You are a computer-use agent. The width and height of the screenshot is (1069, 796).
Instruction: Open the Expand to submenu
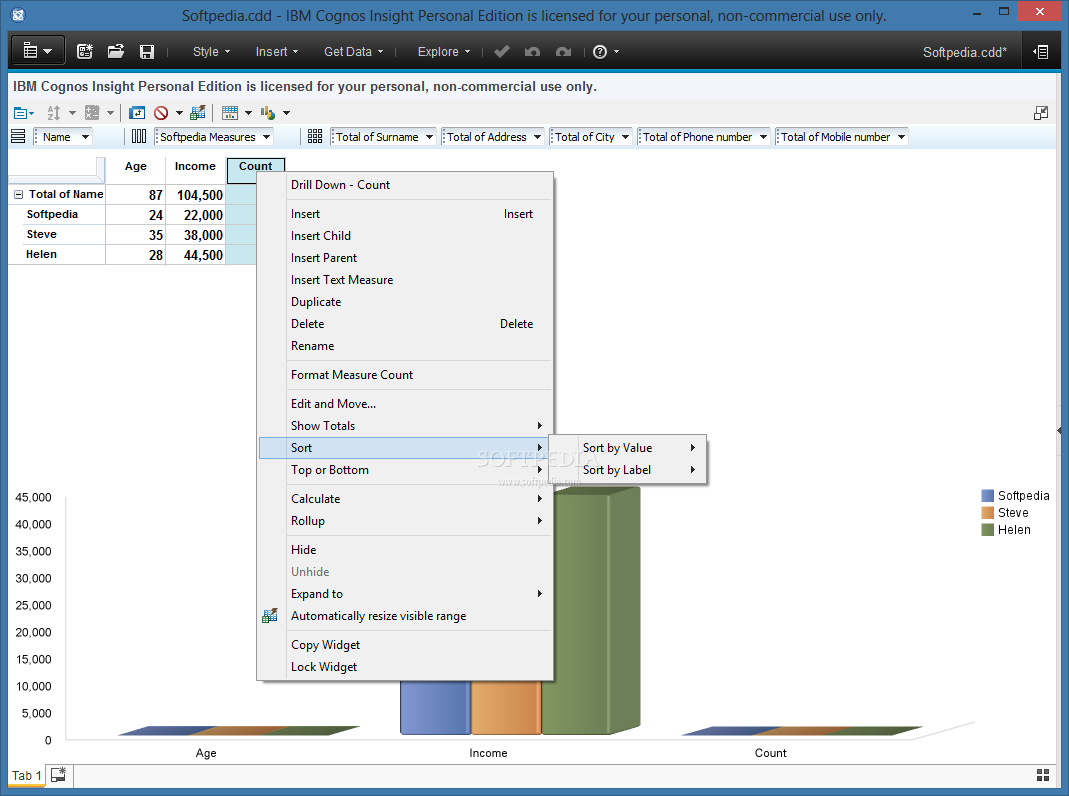point(406,594)
